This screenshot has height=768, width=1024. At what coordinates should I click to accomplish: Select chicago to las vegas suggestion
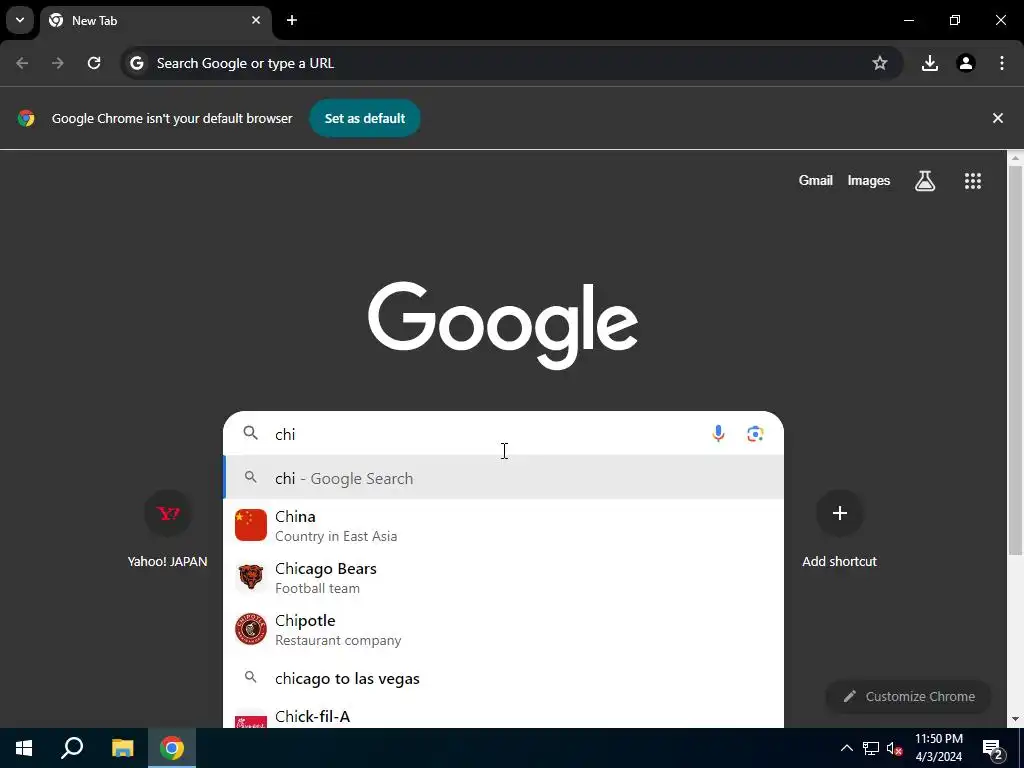[x=504, y=679]
